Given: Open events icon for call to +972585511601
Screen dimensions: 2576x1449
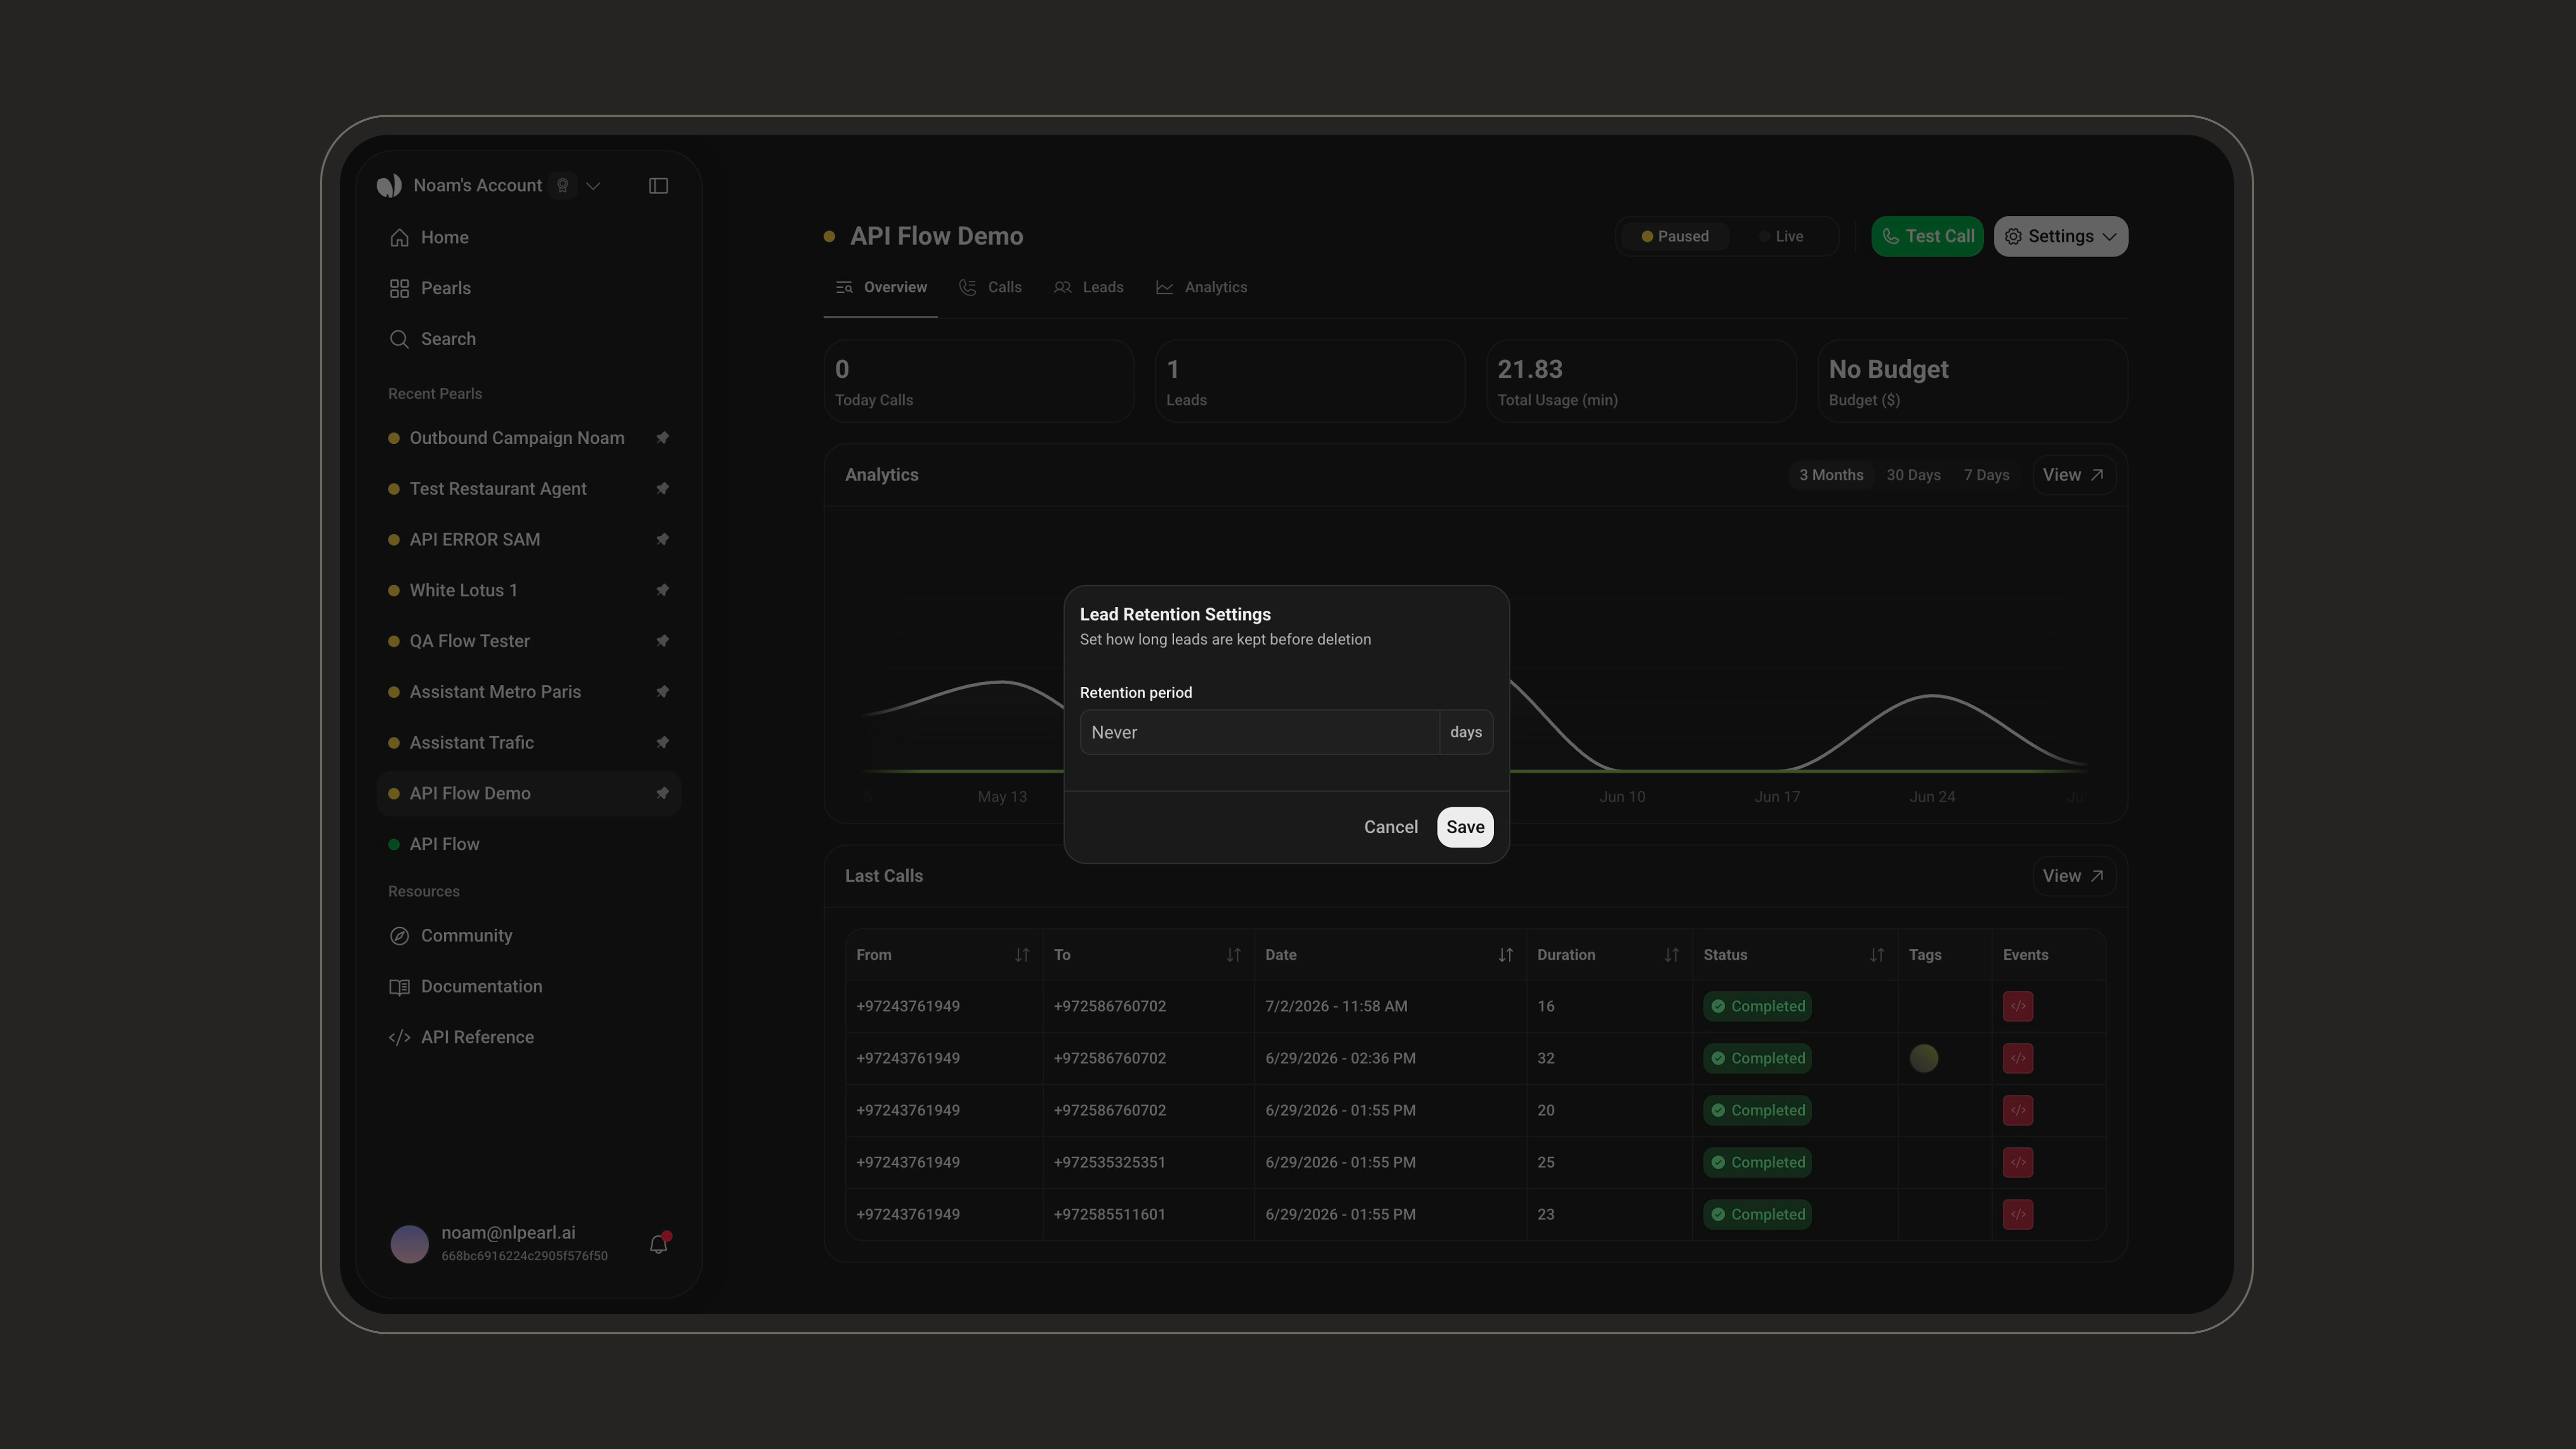Looking at the screenshot, I should [x=2017, y=1214].
